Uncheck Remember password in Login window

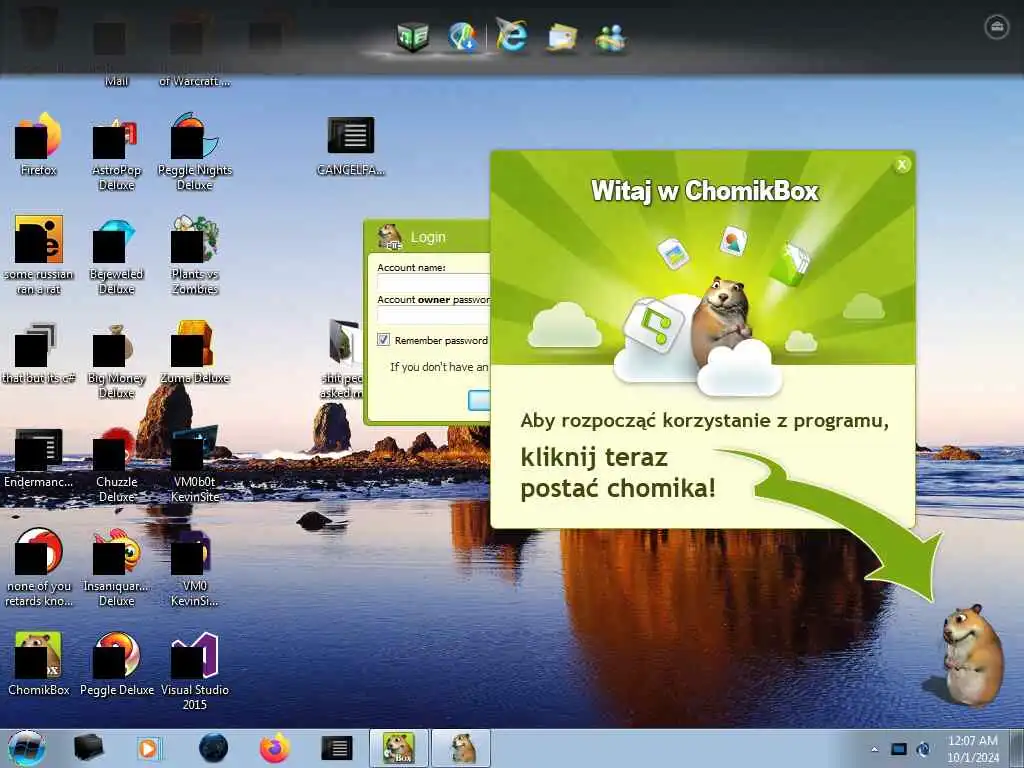coord(383,340)
